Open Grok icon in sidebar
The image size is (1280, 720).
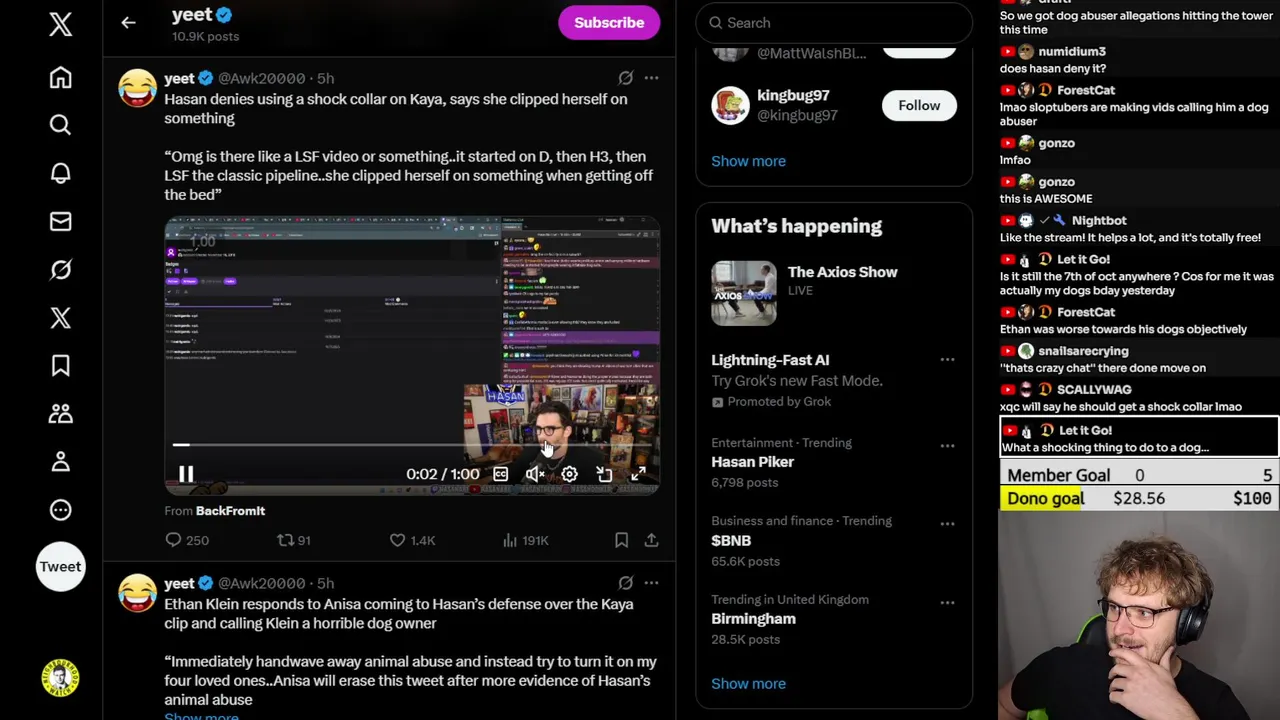click(60, 269)
